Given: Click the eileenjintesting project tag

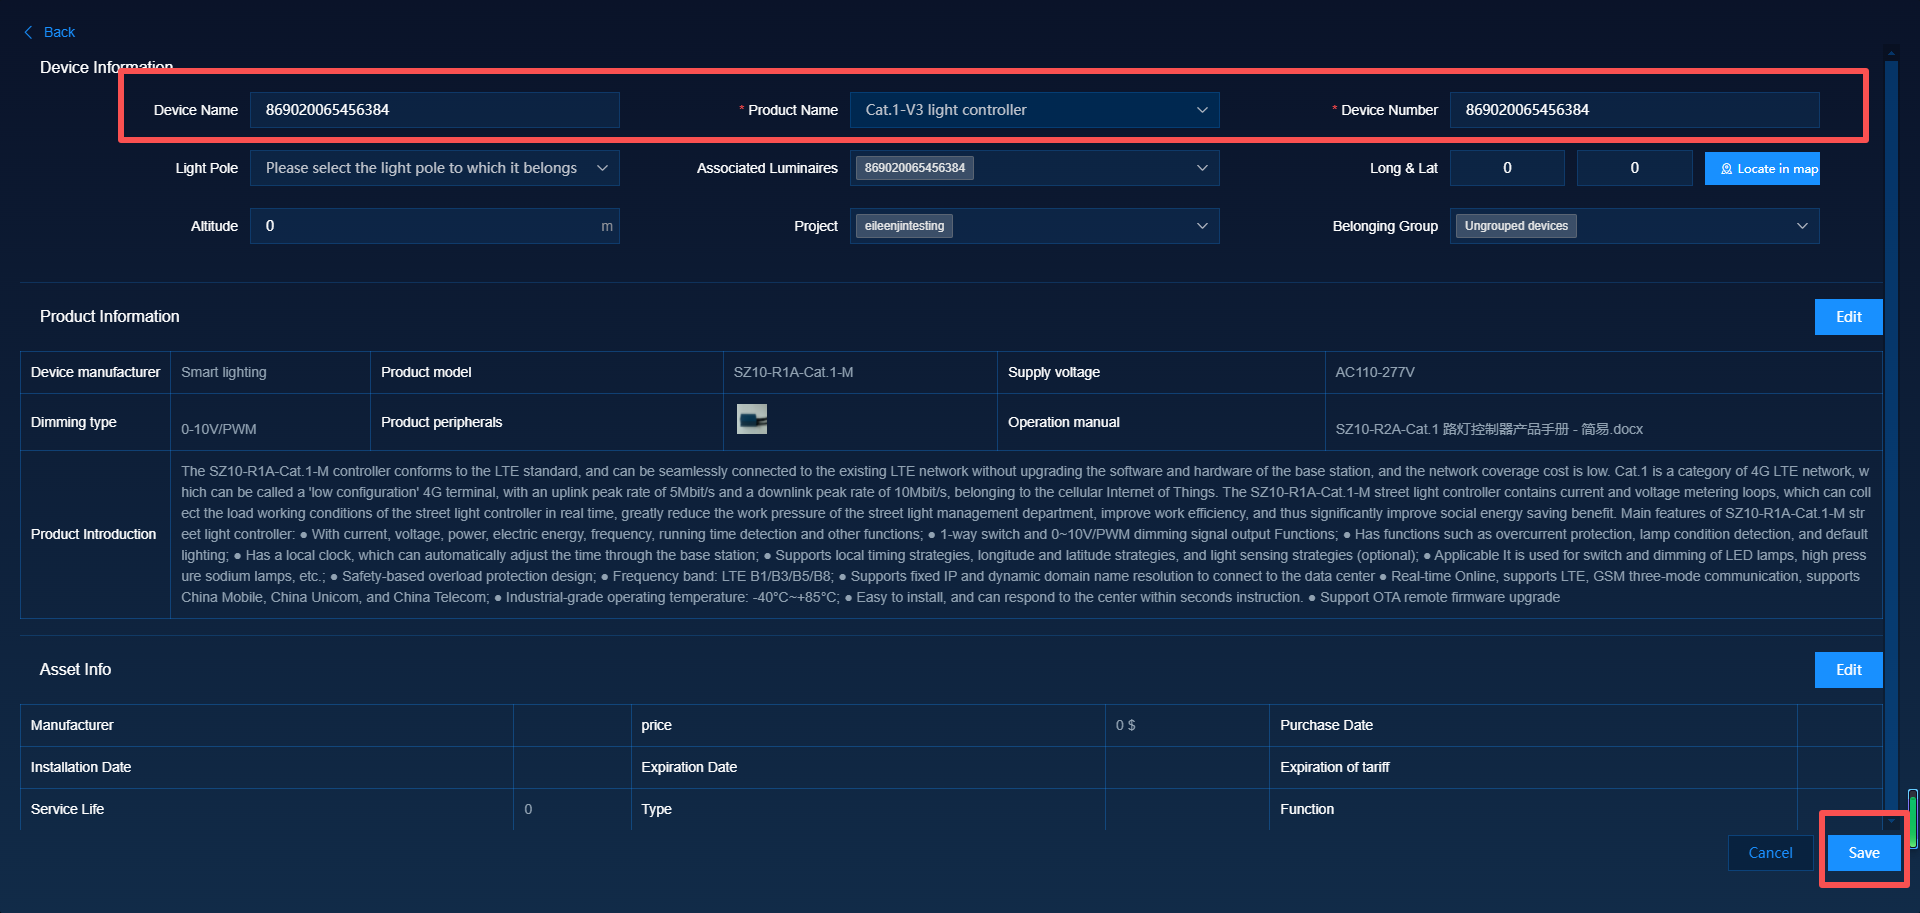Looking at the screenshot, I should coord(904,226).
